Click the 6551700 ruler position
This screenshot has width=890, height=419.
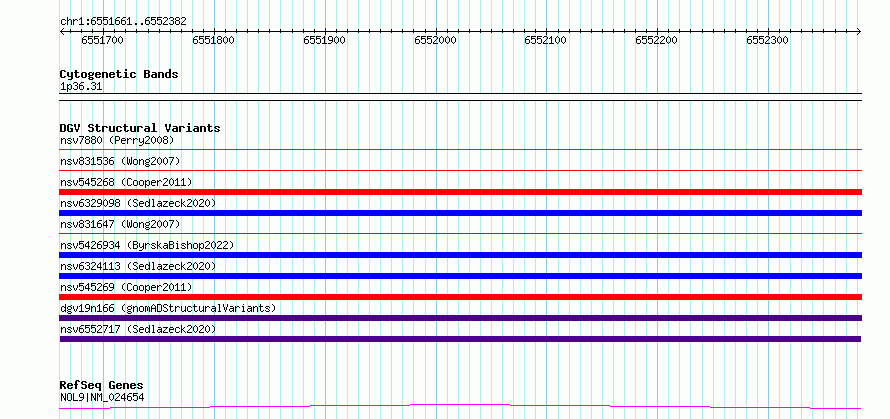[102, 40]
